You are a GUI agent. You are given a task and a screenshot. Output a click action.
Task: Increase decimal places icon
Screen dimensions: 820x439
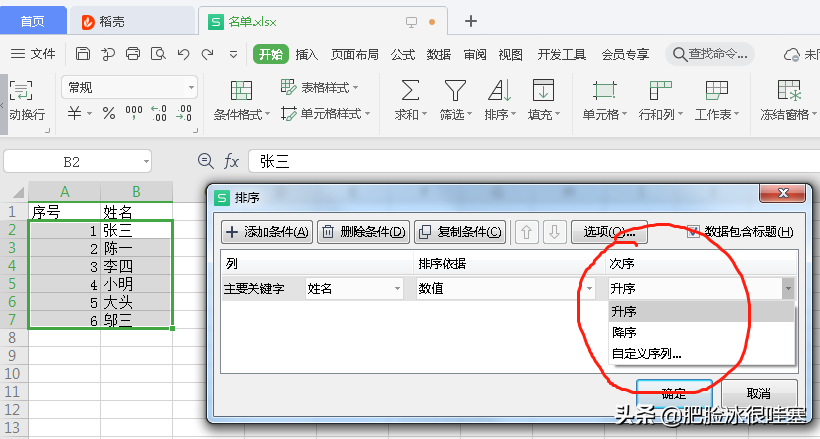(x=159, y=113)
